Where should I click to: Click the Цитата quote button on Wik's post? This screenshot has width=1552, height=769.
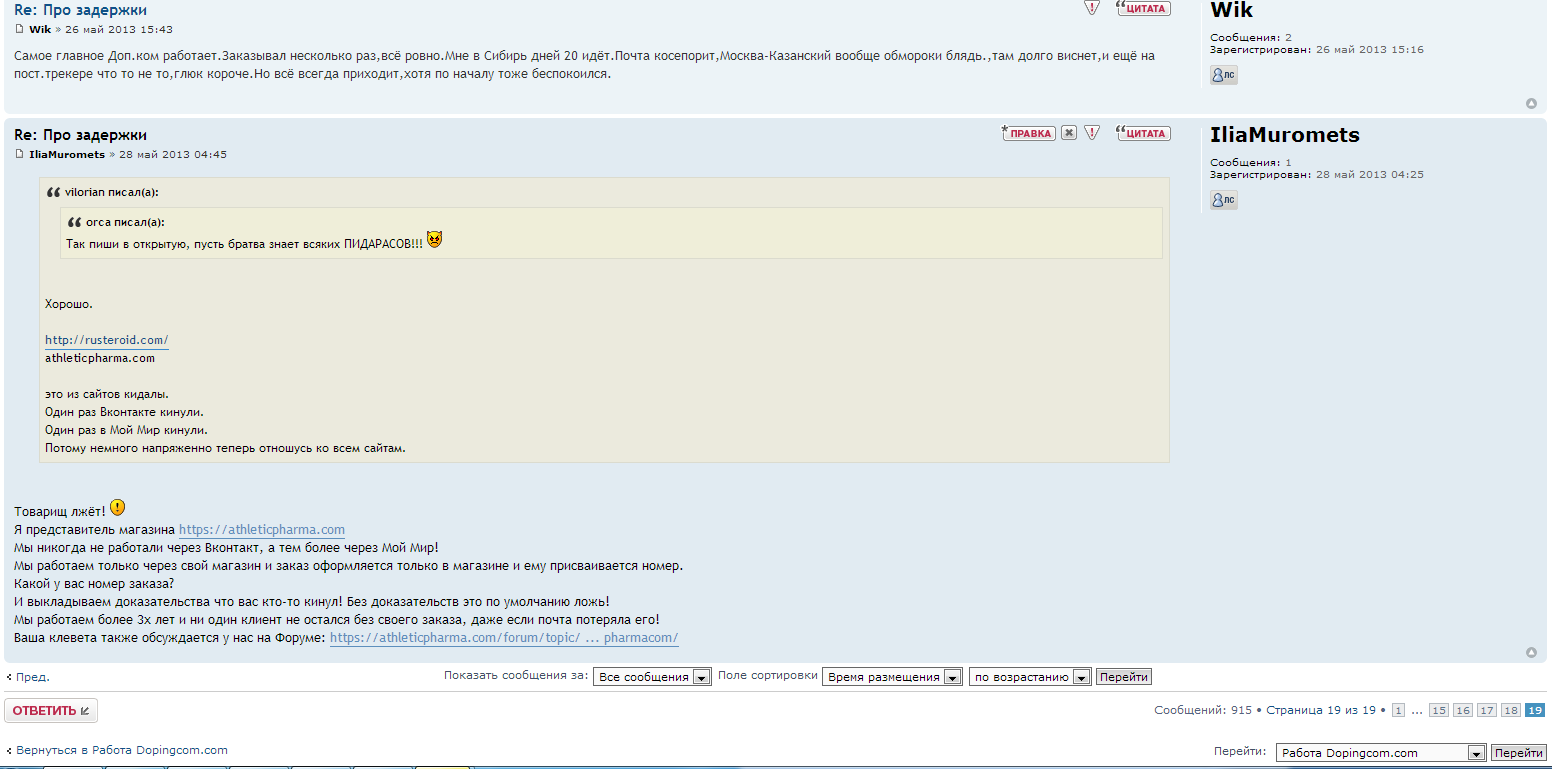click(x=1143, y=8)
